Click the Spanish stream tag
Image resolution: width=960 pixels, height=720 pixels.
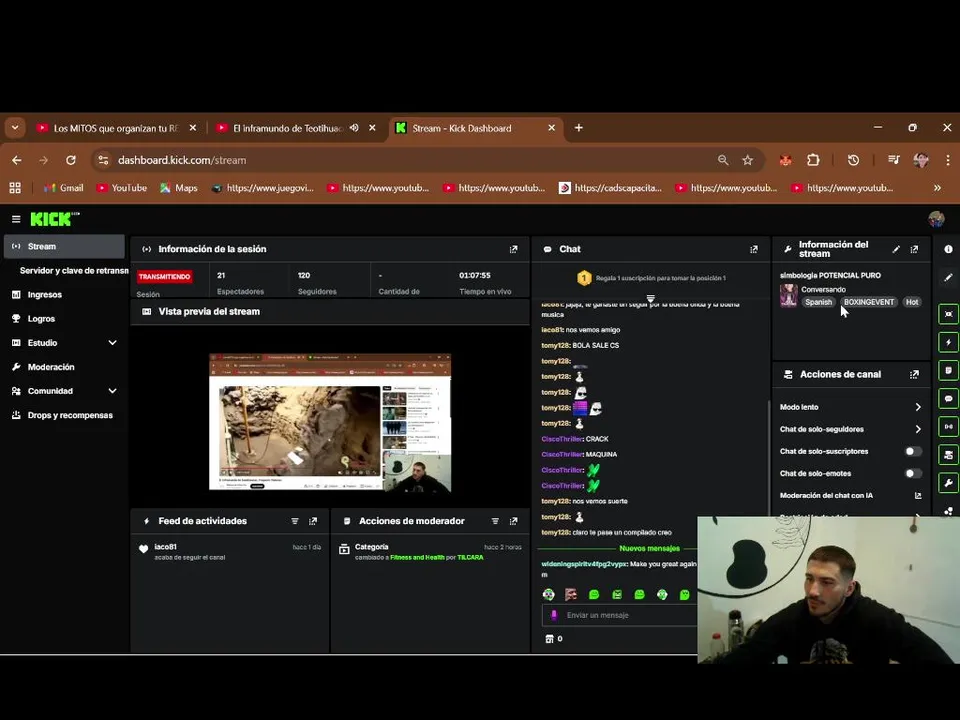coord(819,302)
